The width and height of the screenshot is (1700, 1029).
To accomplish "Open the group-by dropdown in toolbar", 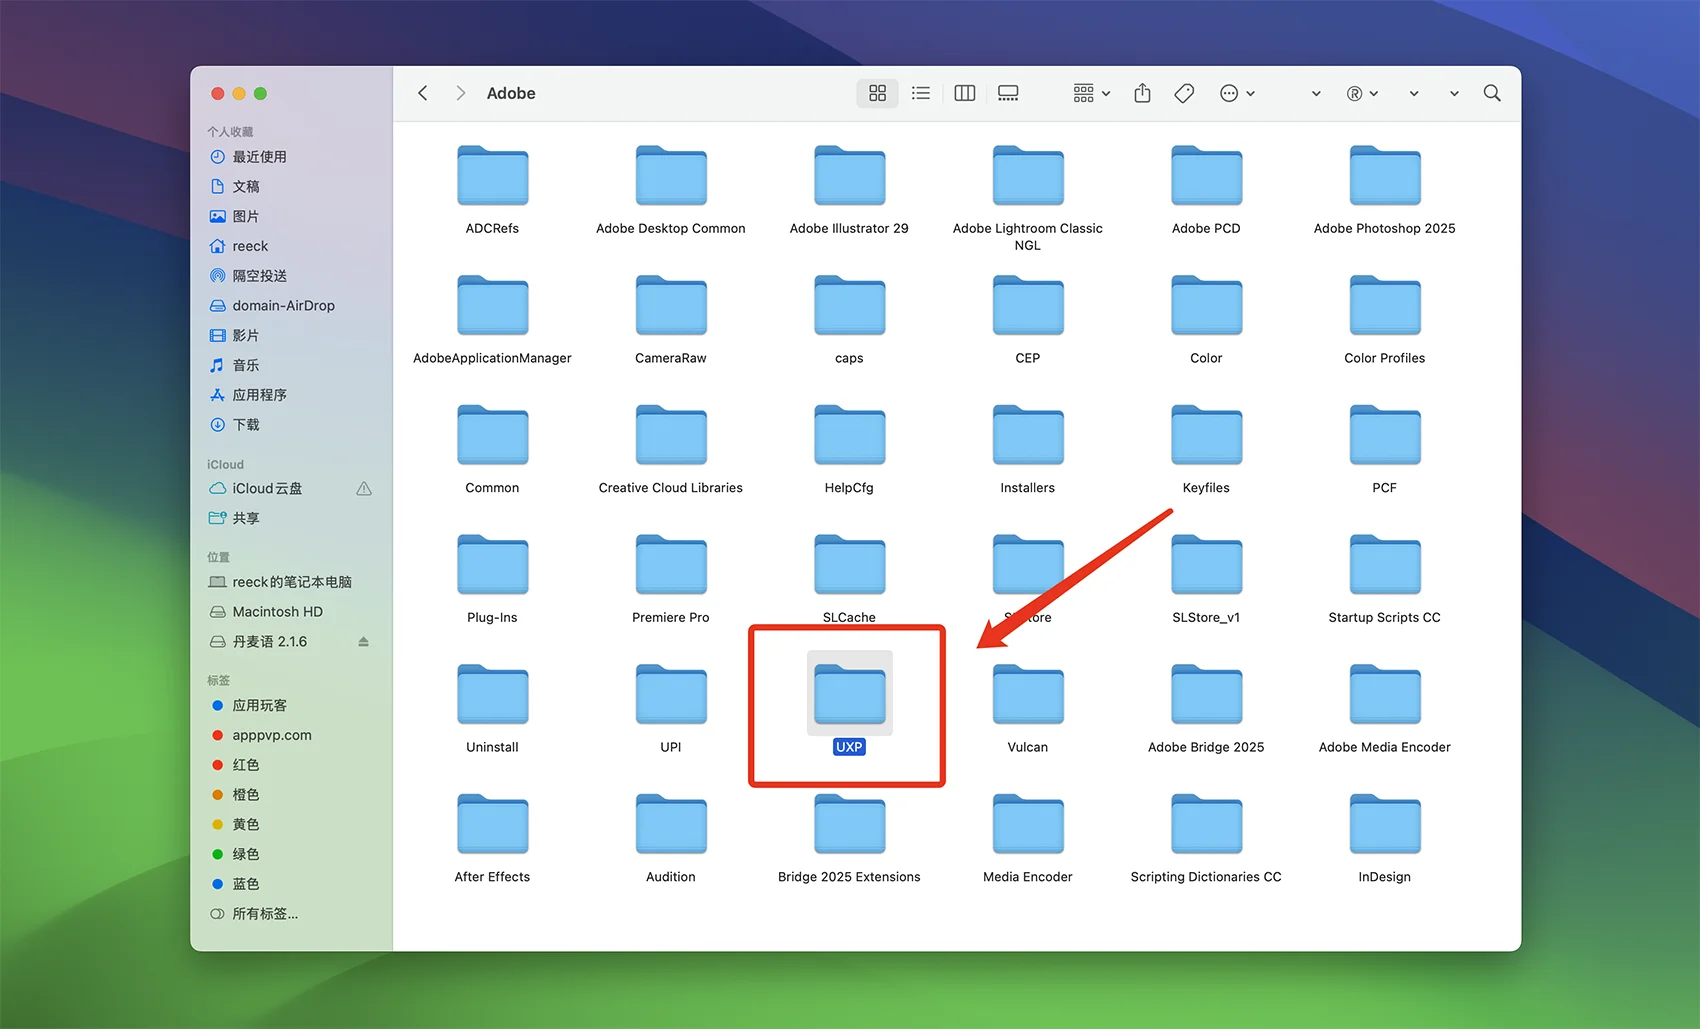I will pos(1091,93).
